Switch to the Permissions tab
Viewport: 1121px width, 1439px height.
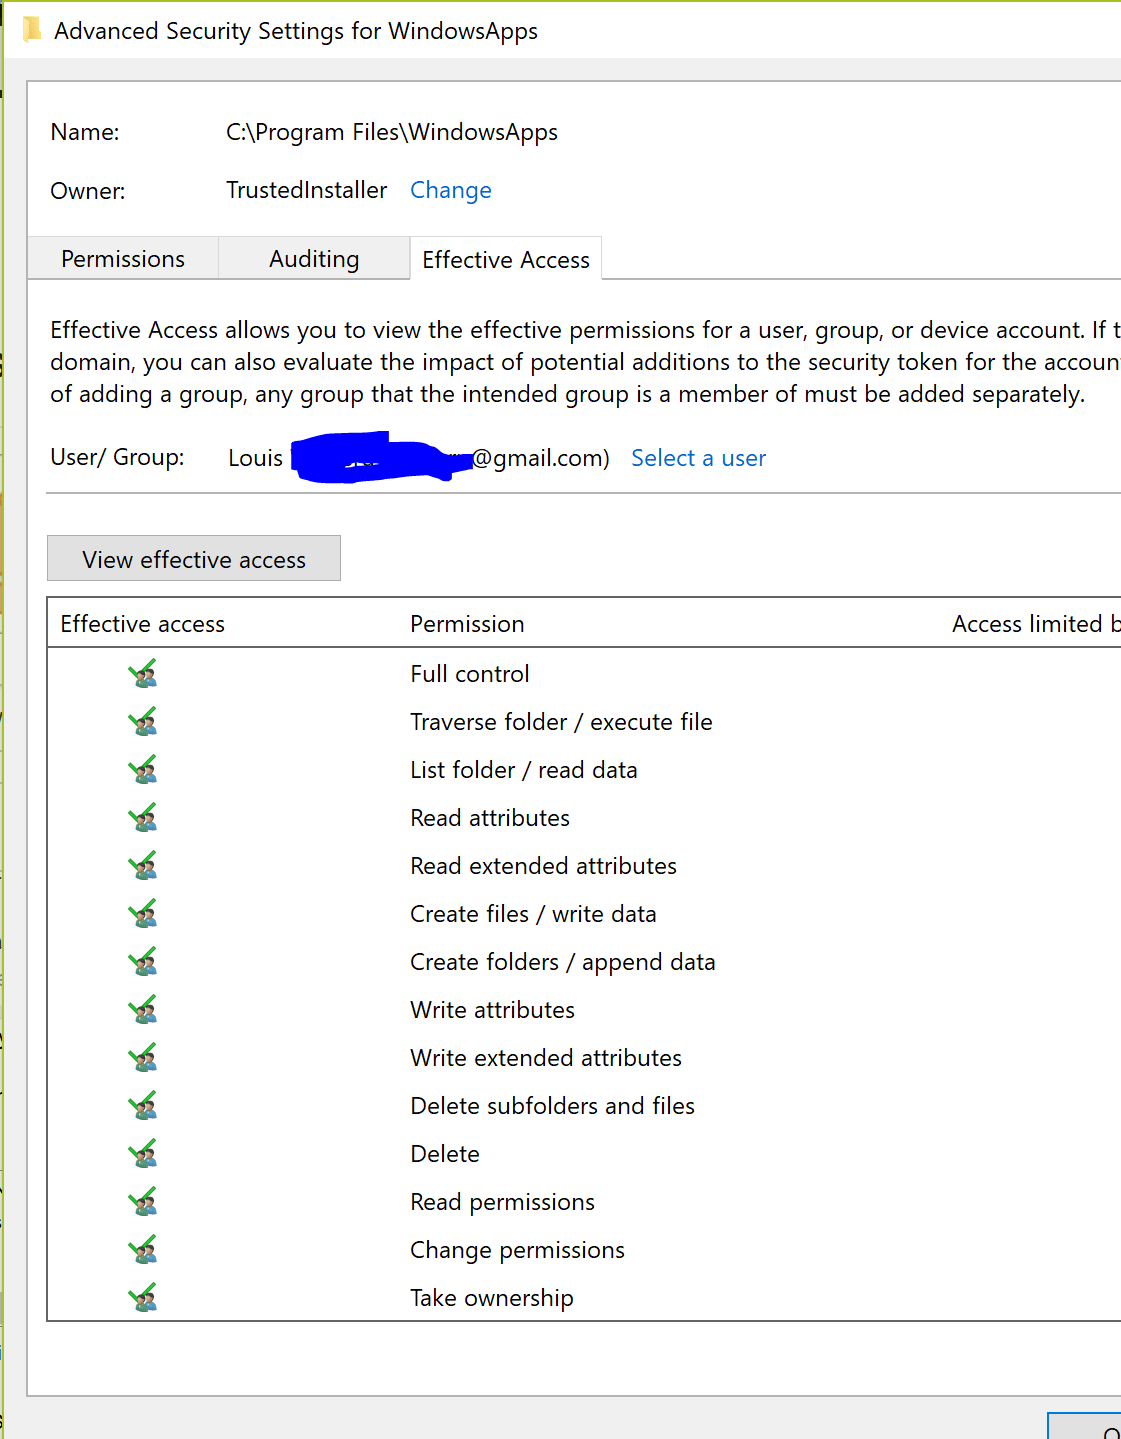click(122, 258)
